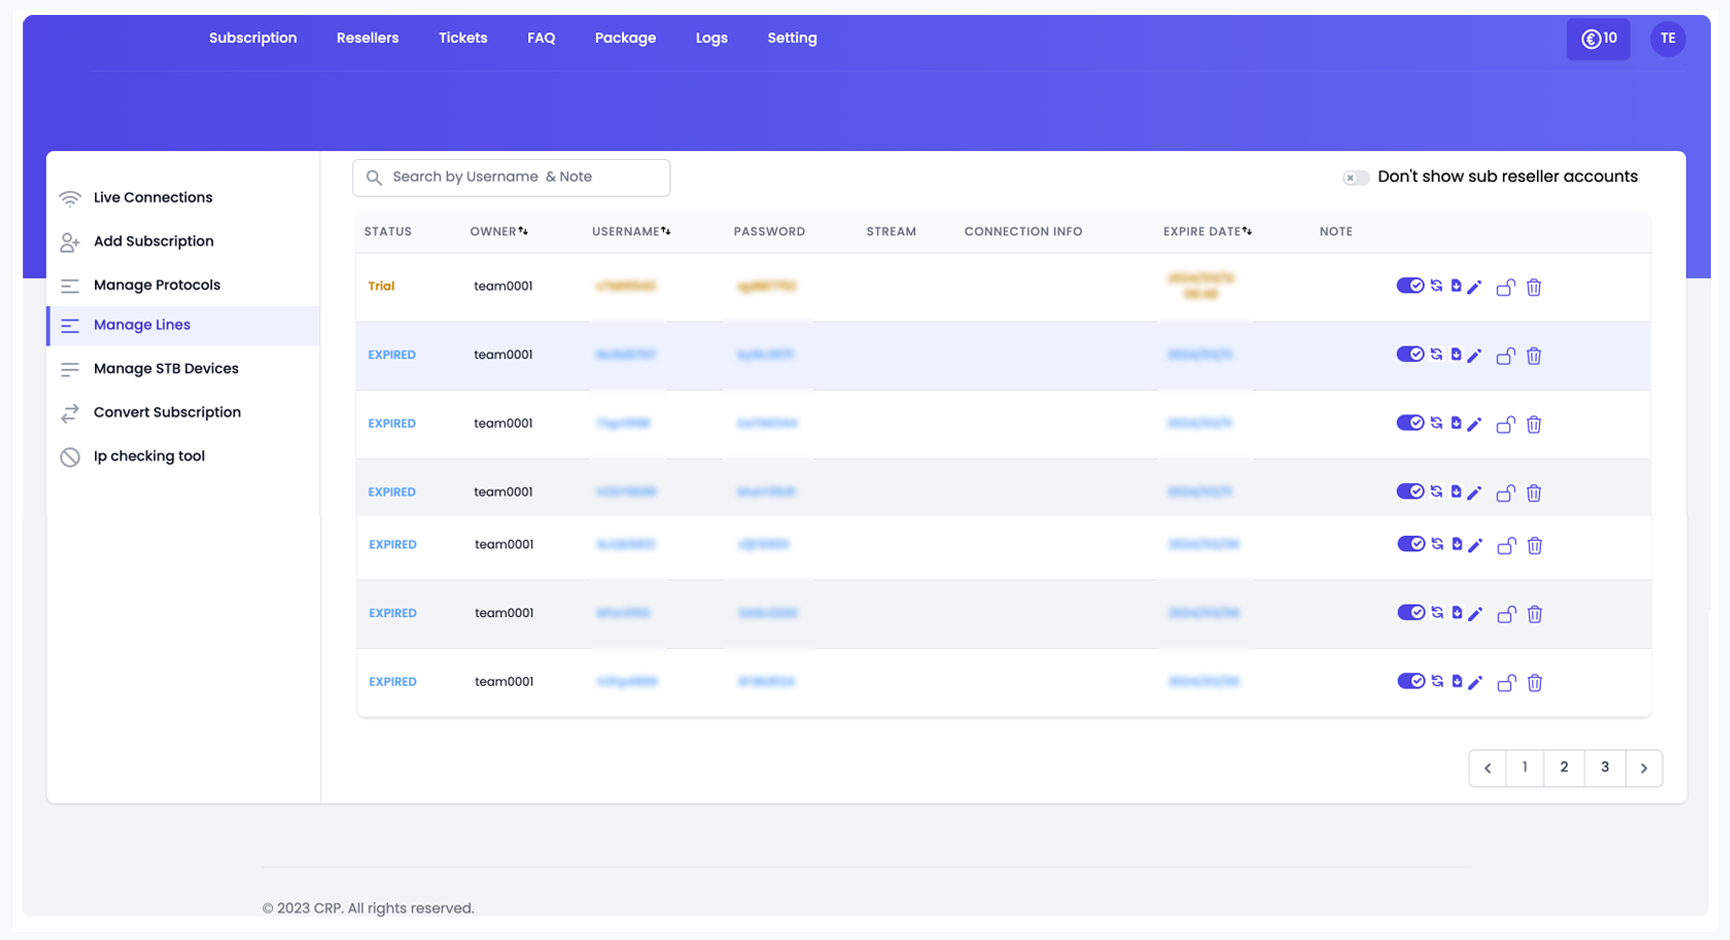Click the CONNECTION INFO column header
1730x940 pixels.
(1023, 231)
